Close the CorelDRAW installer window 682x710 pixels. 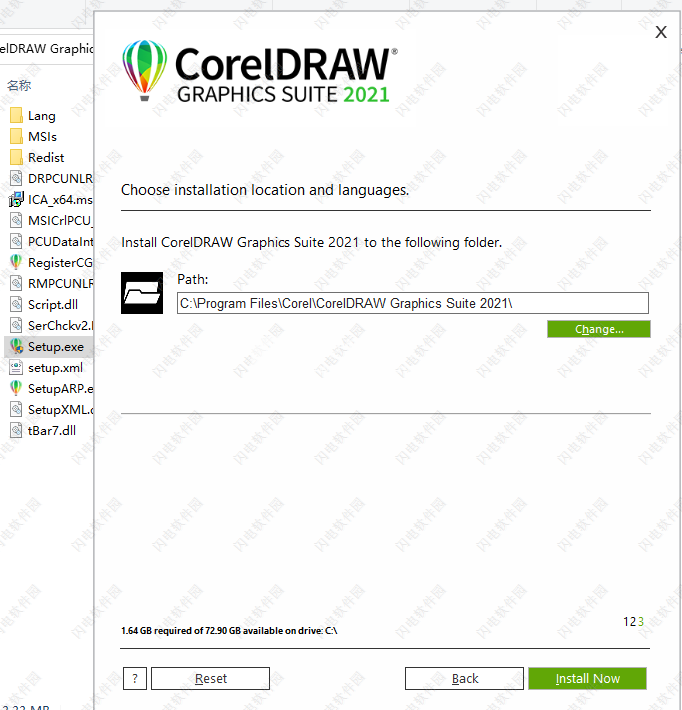[661, 32]
